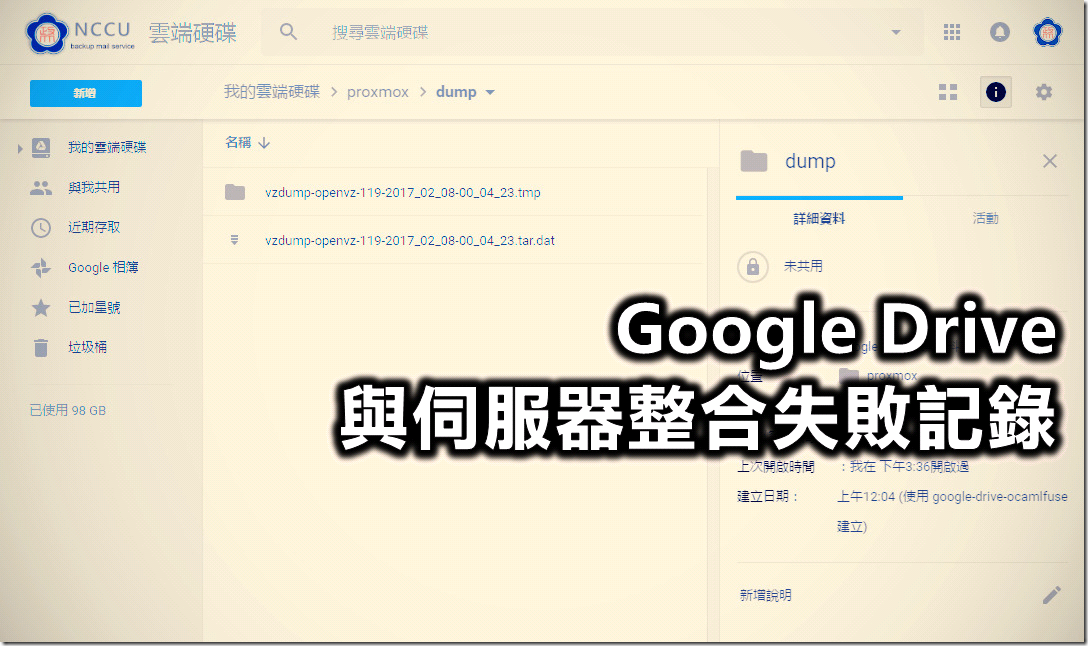Open the settings gear menu
This screenshot has height=646, width=1088.
(1044, 92)
